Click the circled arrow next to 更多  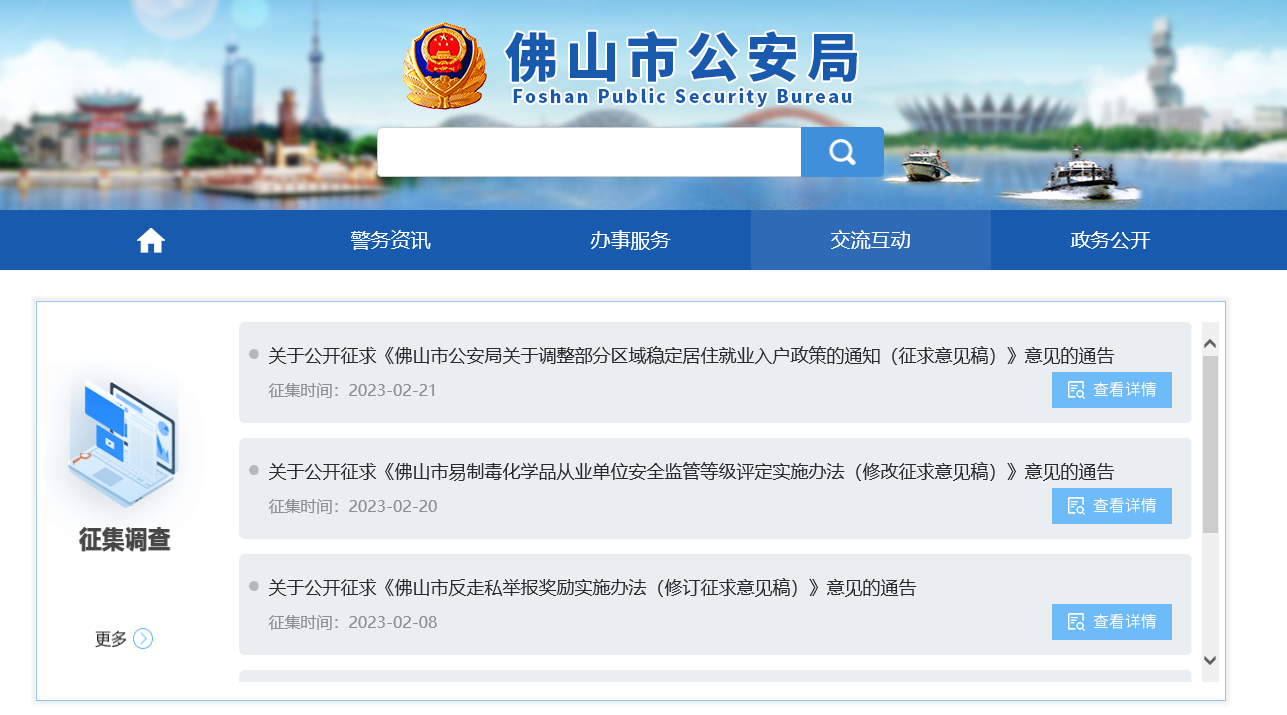pyautogui.click(x=143, y=638)
